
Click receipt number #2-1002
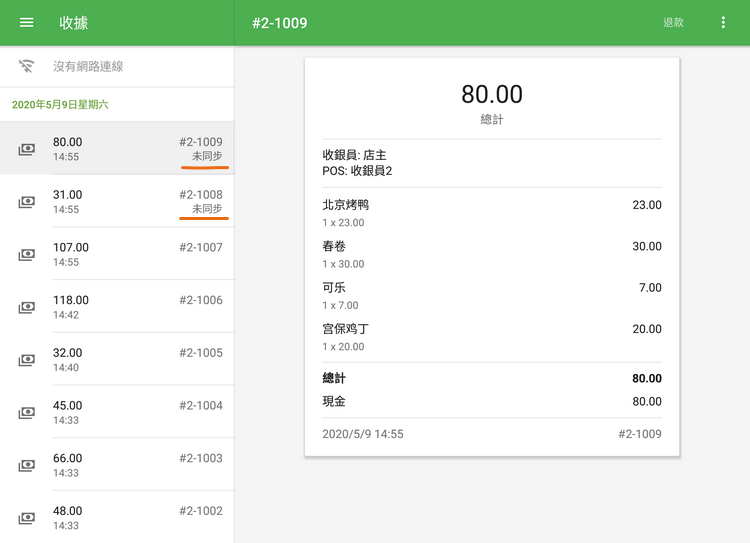pos(201,510)
